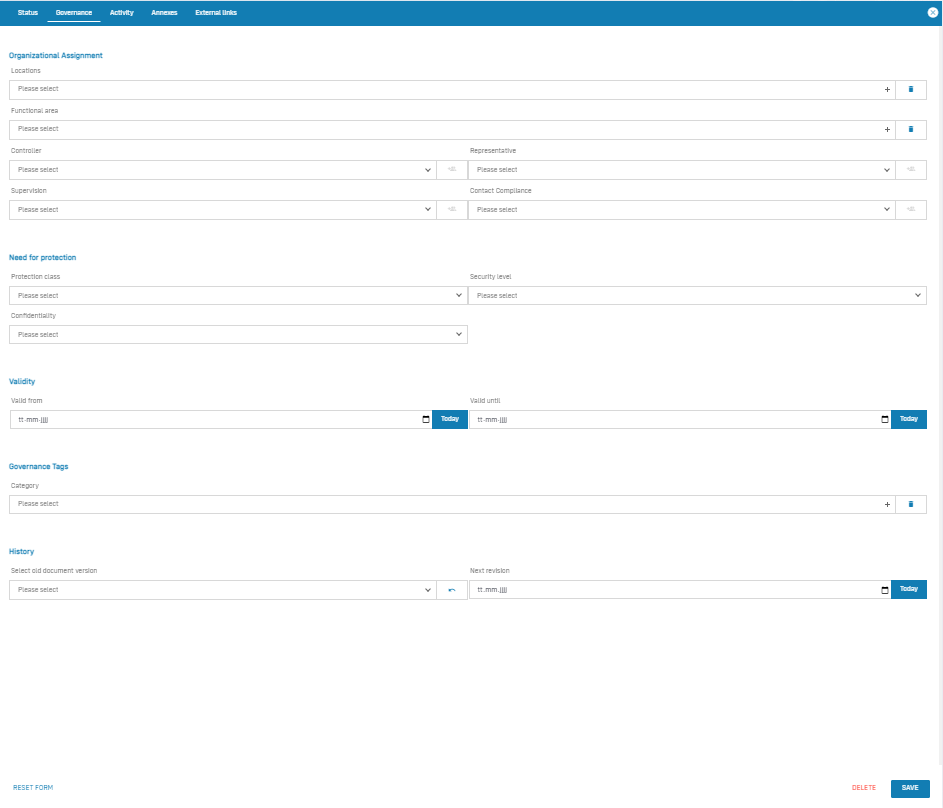
Task: Click the plus icon in Locations field
Action: point(887,90)
